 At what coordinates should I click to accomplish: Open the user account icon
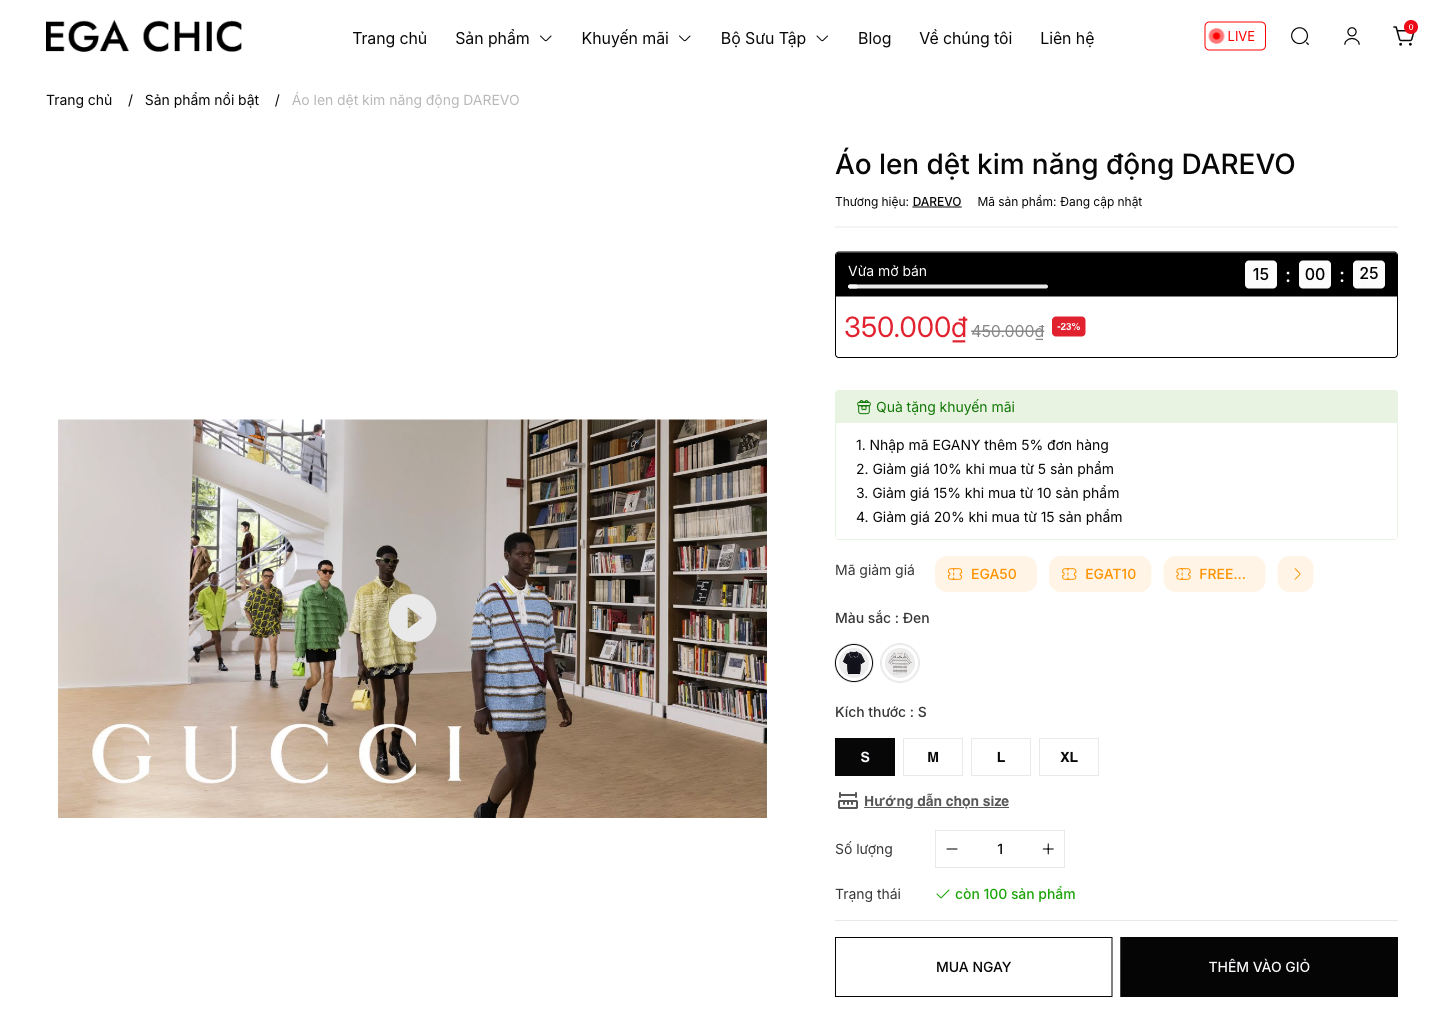pyautogui.click(x=1352, y=37)
